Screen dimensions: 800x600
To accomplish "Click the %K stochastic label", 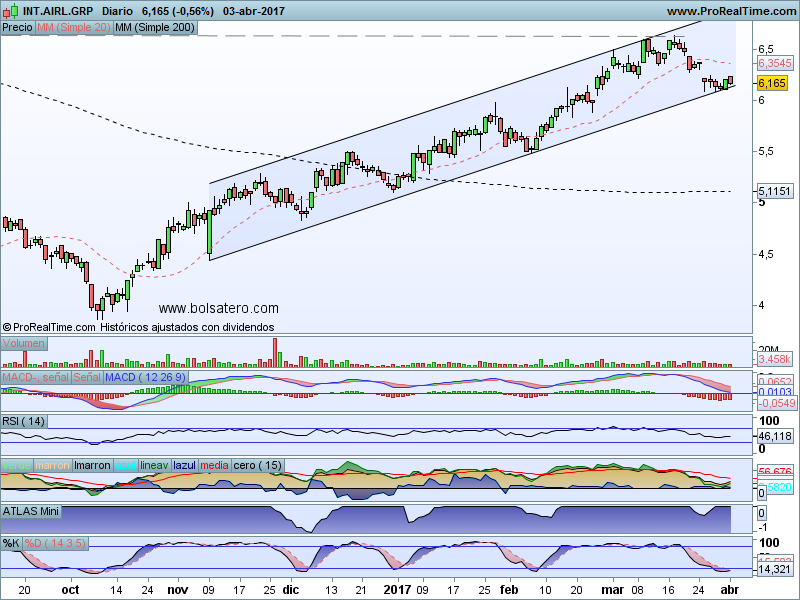I will [11, 544].
